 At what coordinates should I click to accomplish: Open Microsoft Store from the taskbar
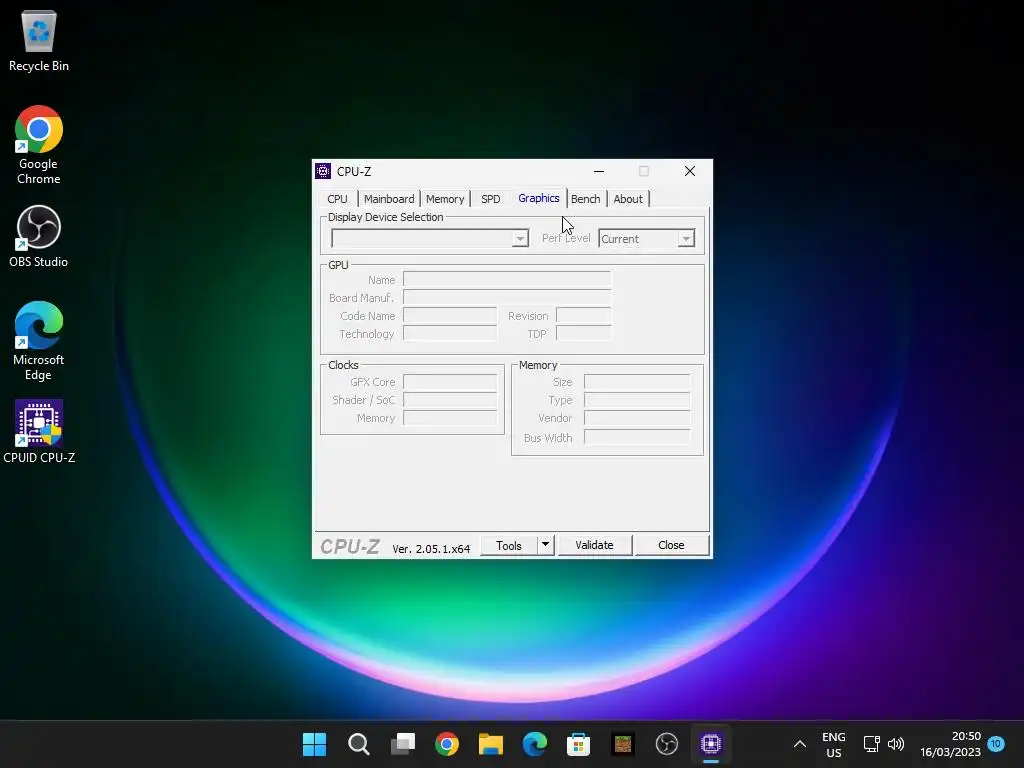click(x=579, y=744)
